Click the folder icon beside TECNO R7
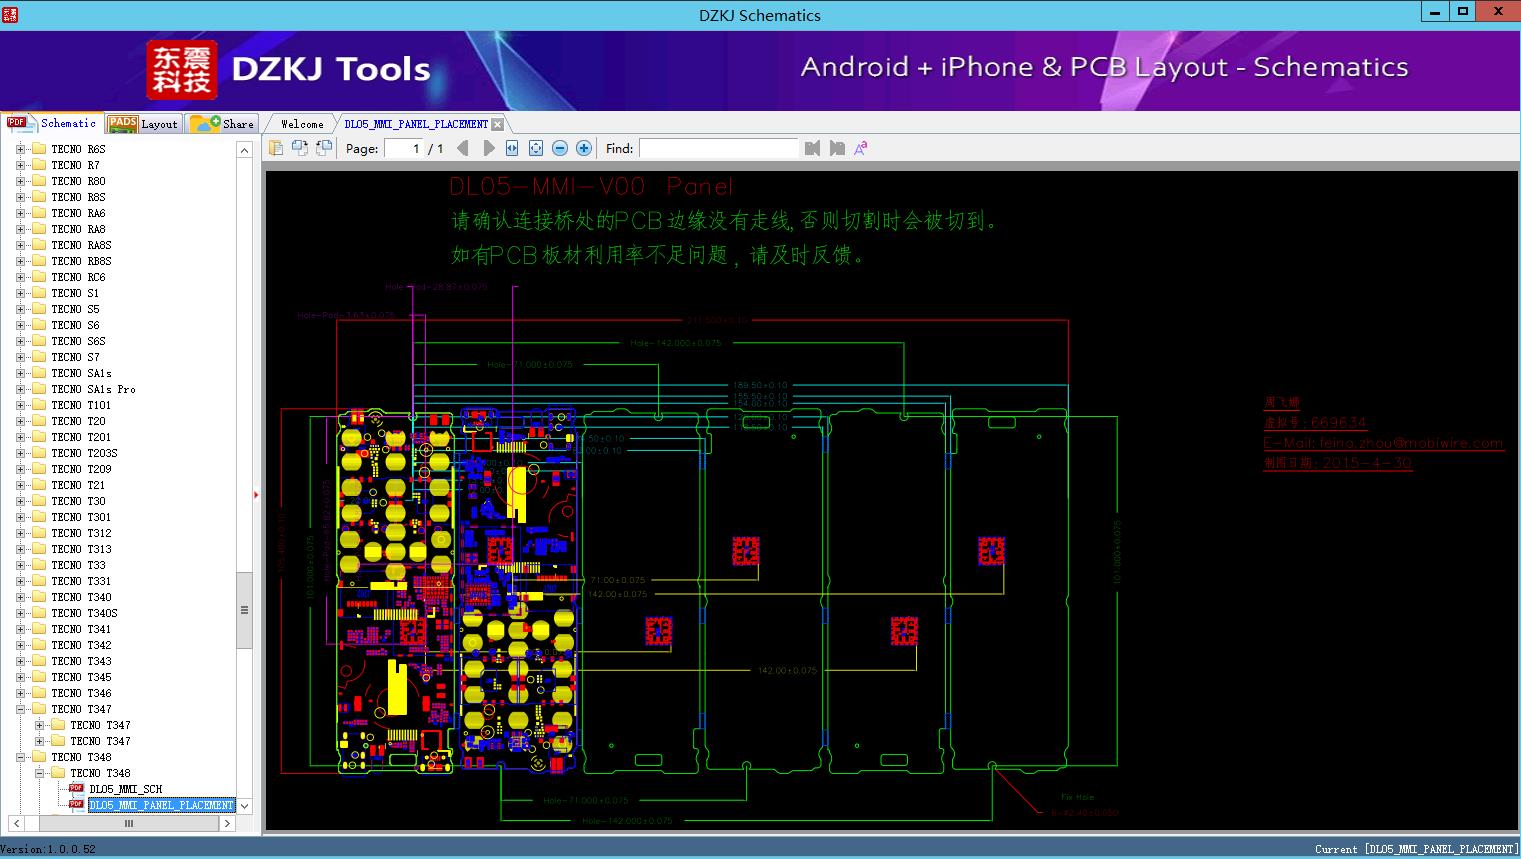This screenshot has height=859, width=1521. point(39,165)
